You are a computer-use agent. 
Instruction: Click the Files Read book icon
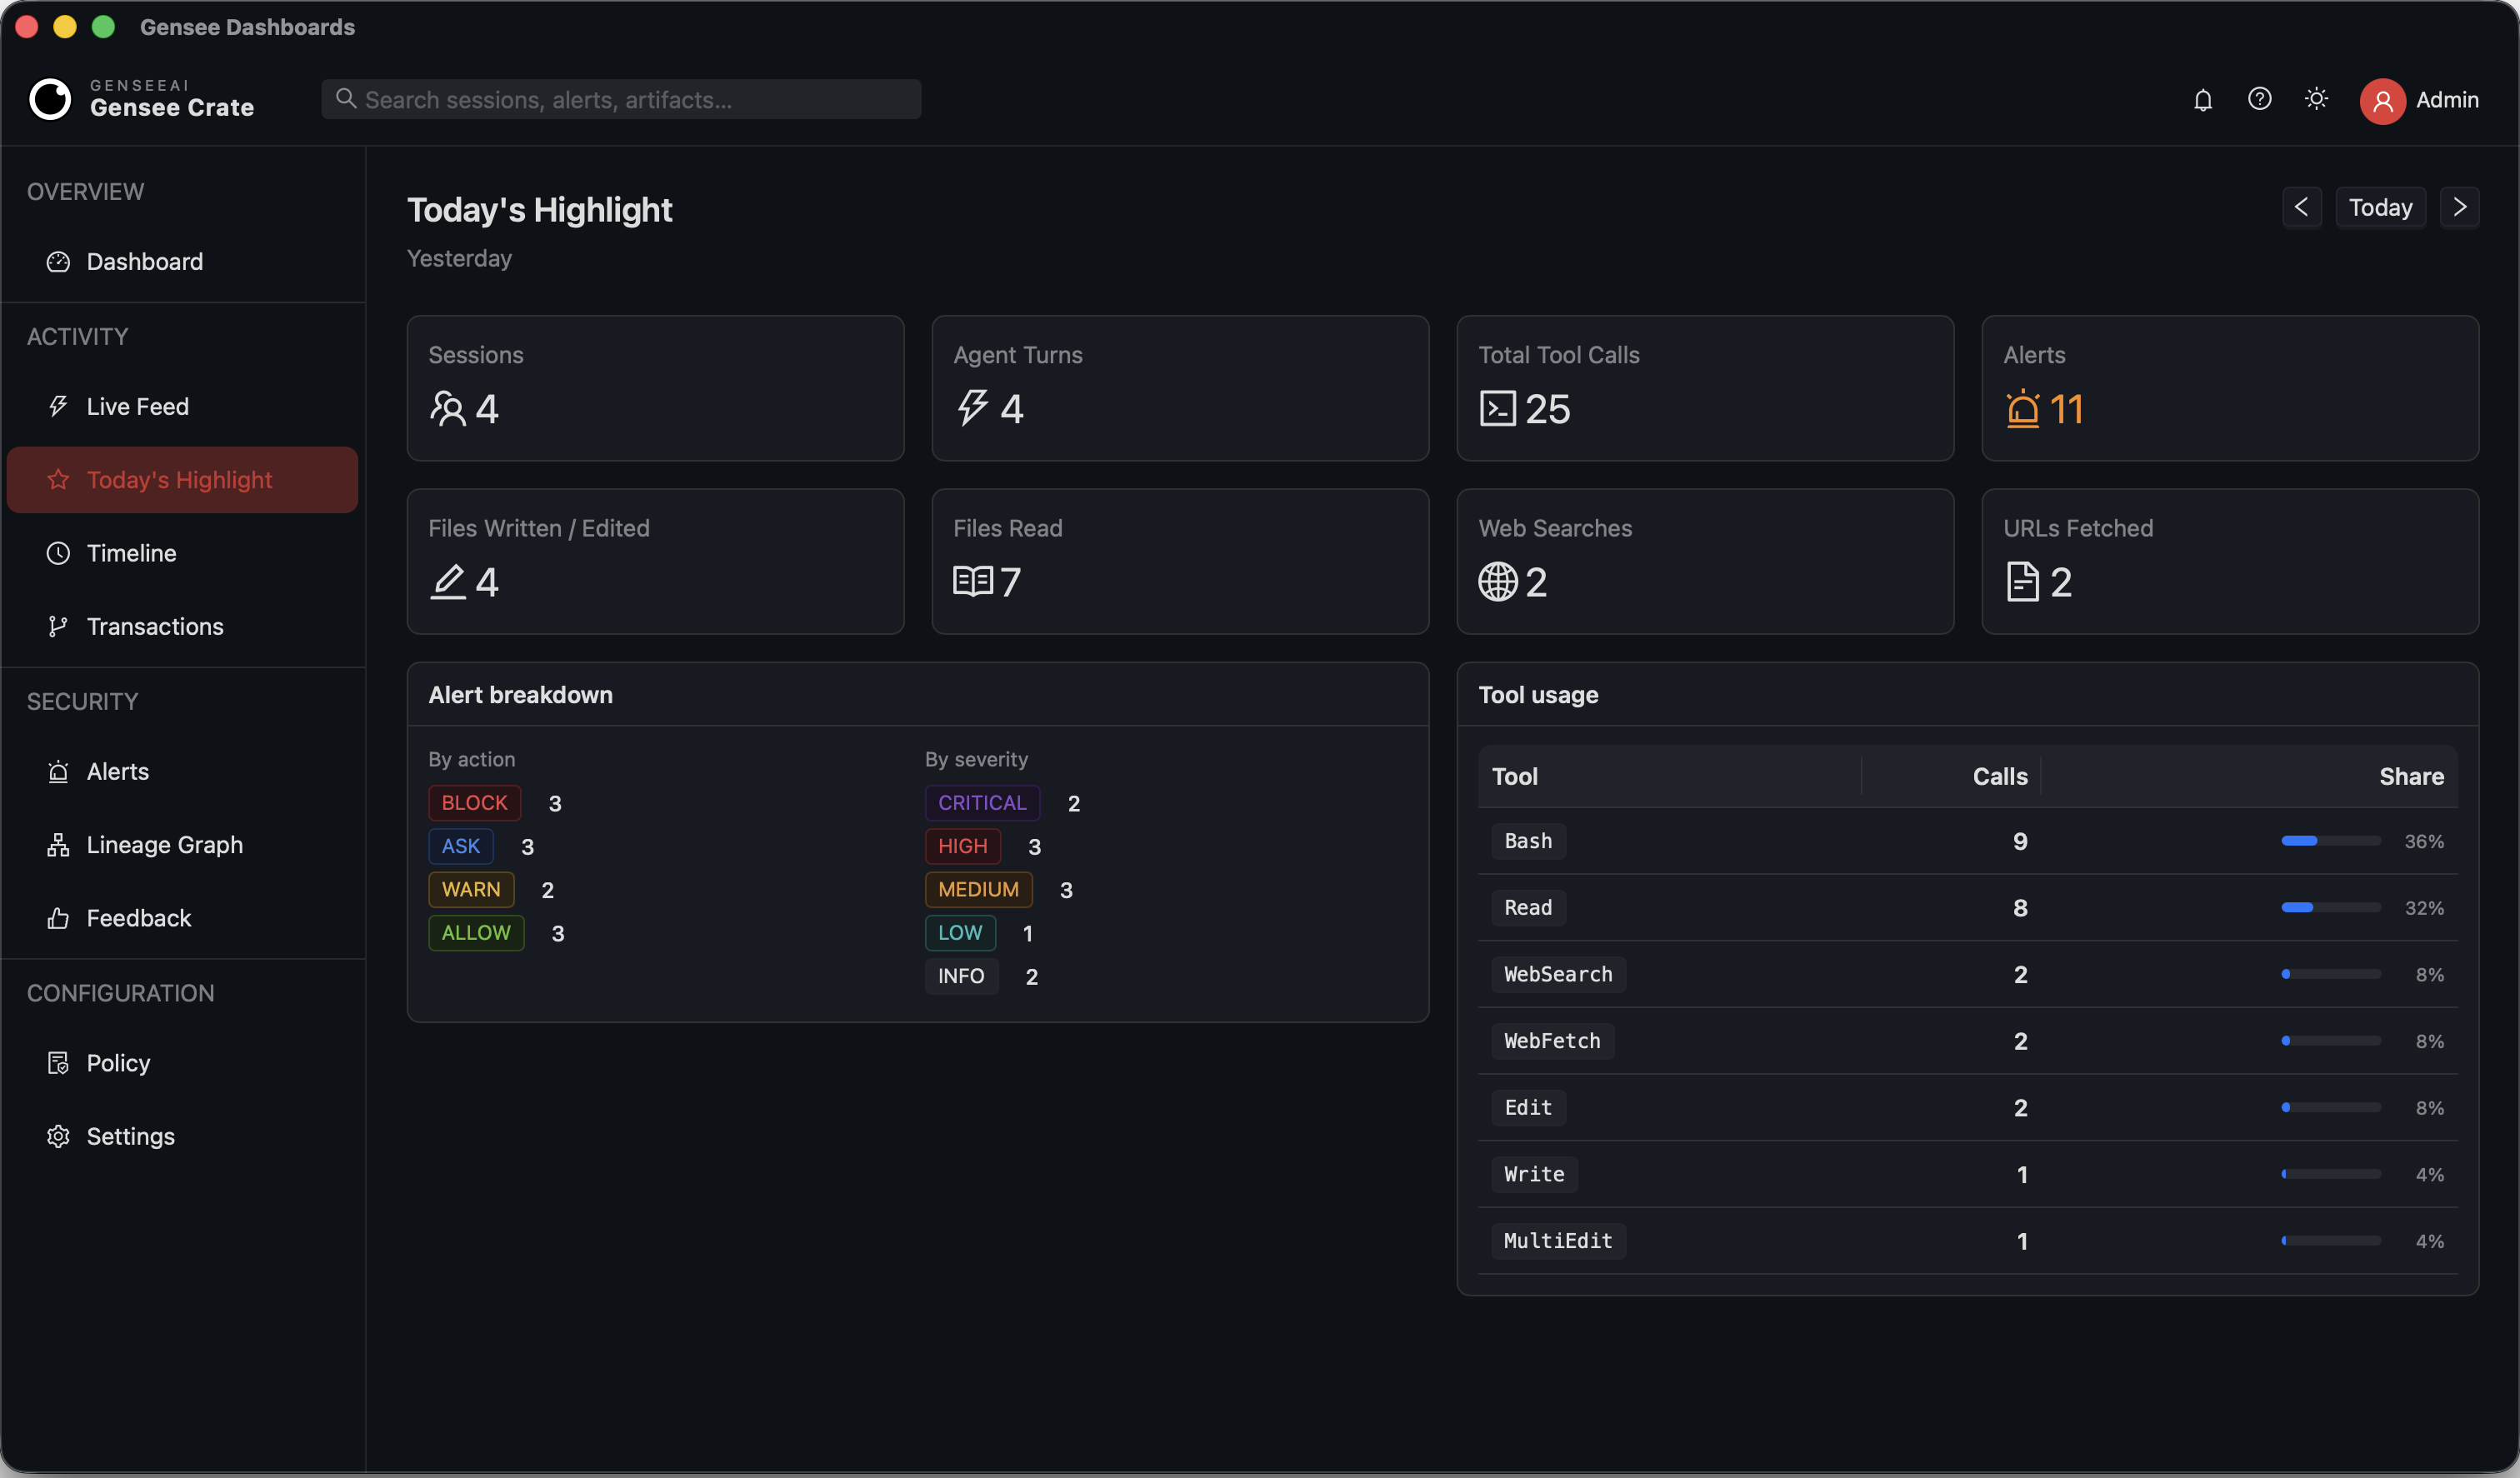pyautogui.click(x=972, y=581)
